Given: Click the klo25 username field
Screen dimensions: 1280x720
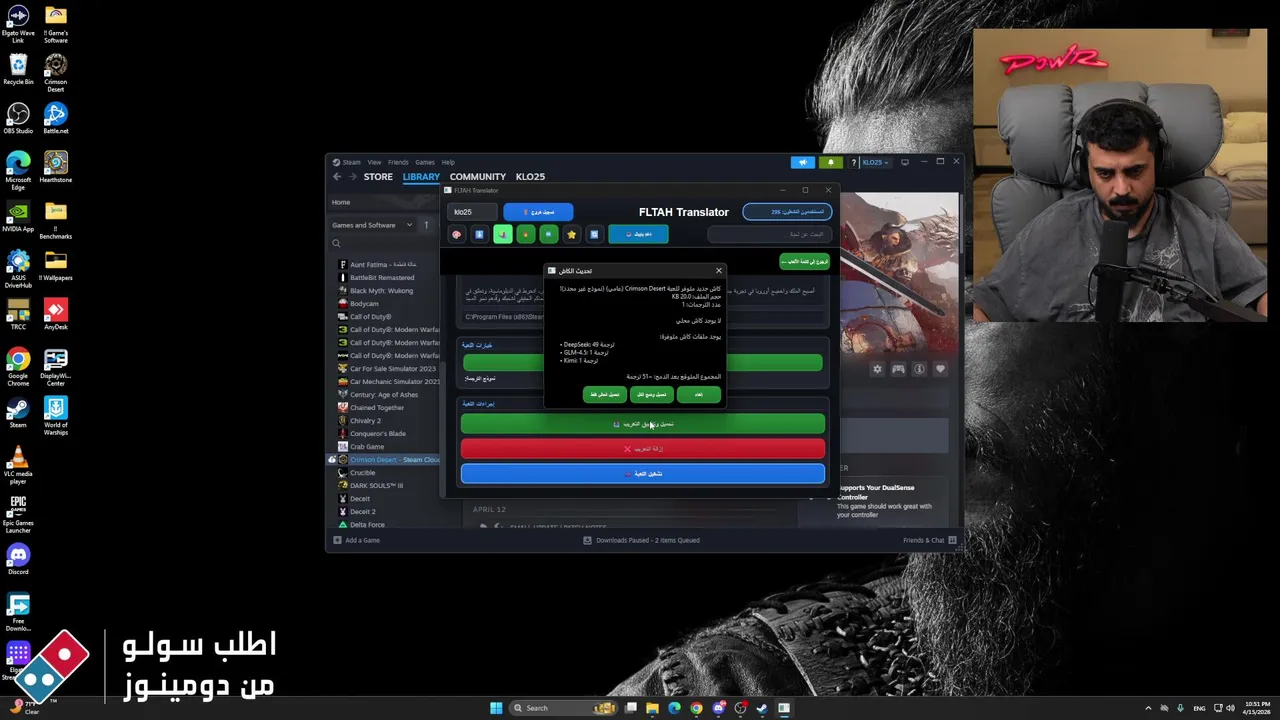Looking at the screenshot, I should tap(472, 212).
